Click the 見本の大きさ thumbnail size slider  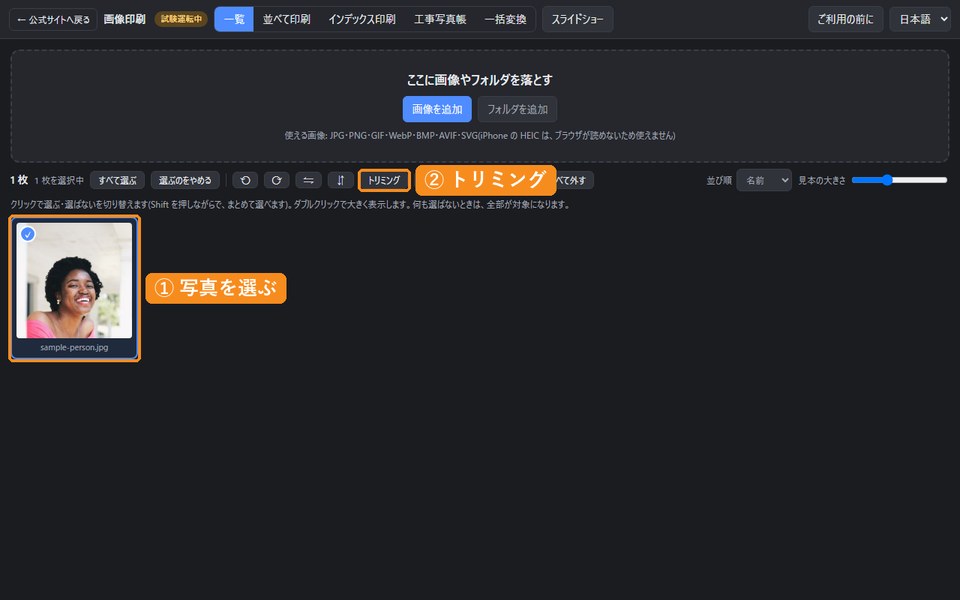[899, 180]
